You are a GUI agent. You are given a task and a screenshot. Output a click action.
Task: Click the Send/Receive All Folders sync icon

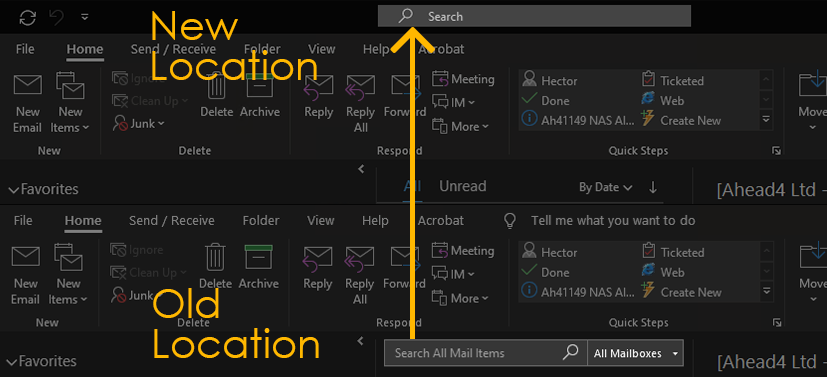27,17
